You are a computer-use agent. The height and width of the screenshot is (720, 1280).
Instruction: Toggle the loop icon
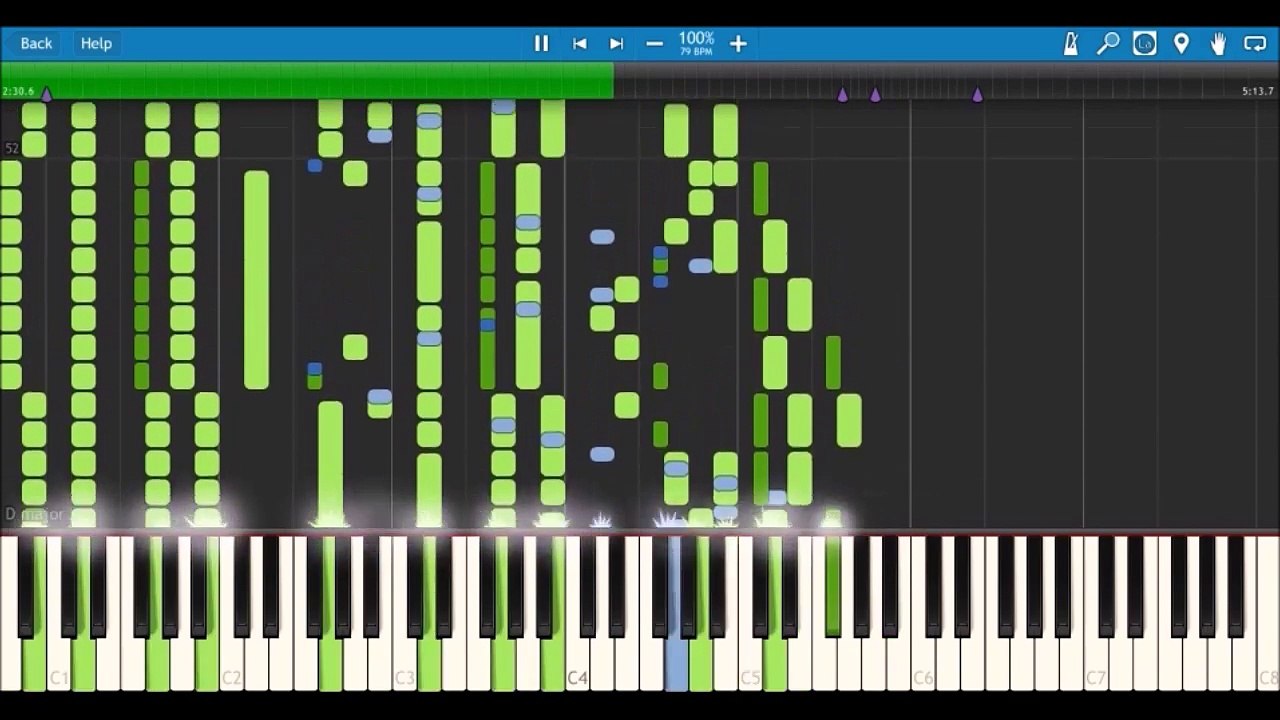pos(1255,43)
